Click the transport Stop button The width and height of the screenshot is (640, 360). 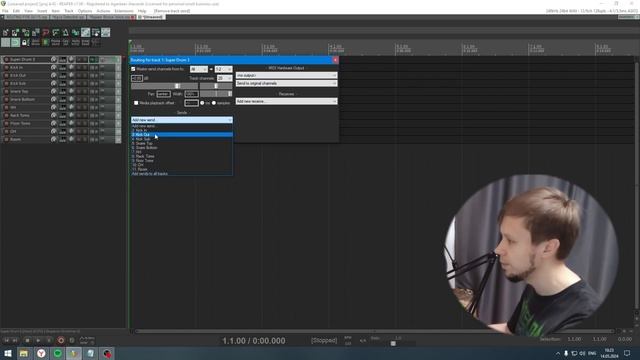27,340
